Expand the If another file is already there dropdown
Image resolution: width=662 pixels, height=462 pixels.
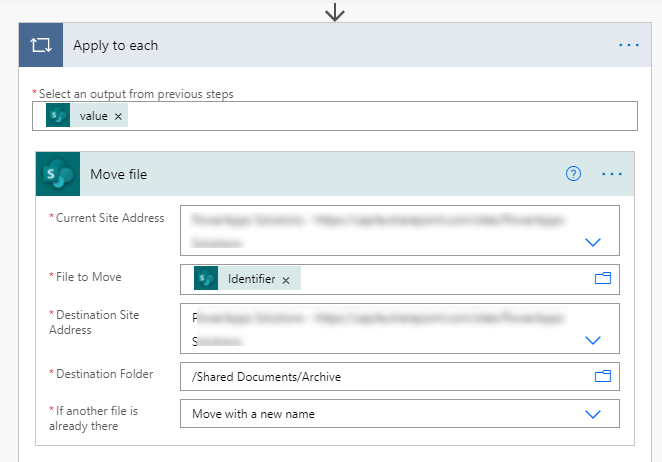click(593, 414)
